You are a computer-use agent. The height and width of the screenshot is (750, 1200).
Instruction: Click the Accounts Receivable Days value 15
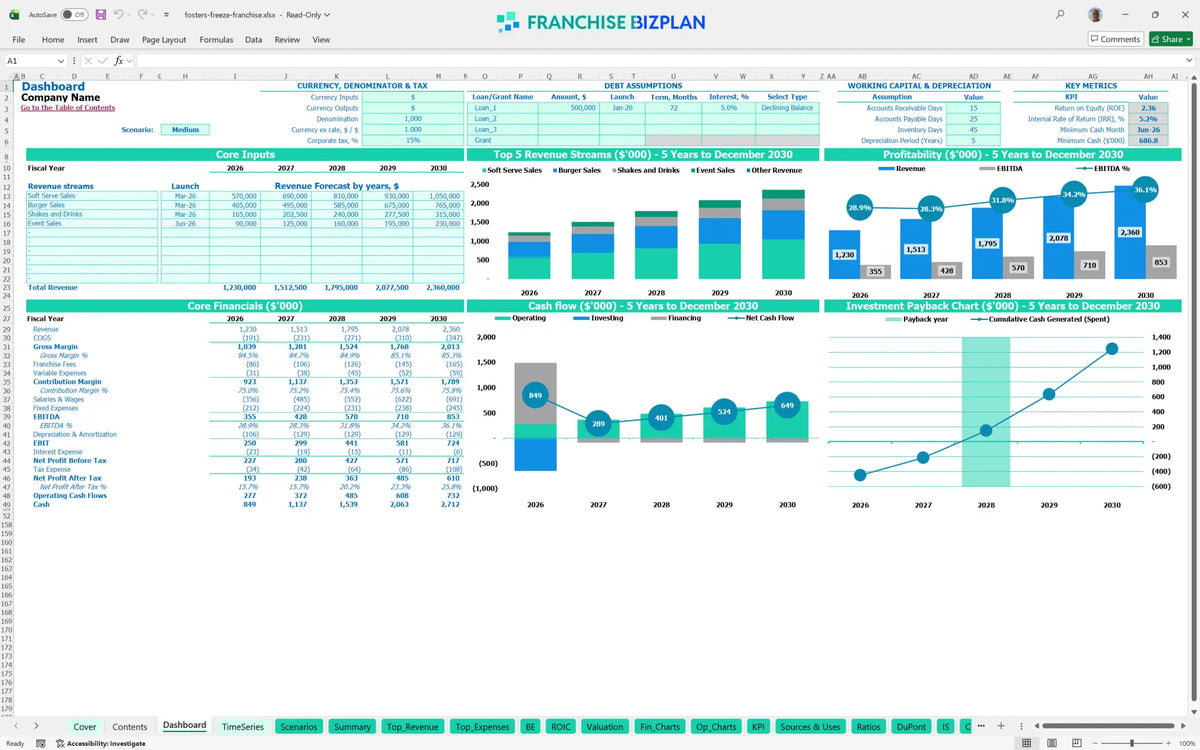[x=973, y=108]
